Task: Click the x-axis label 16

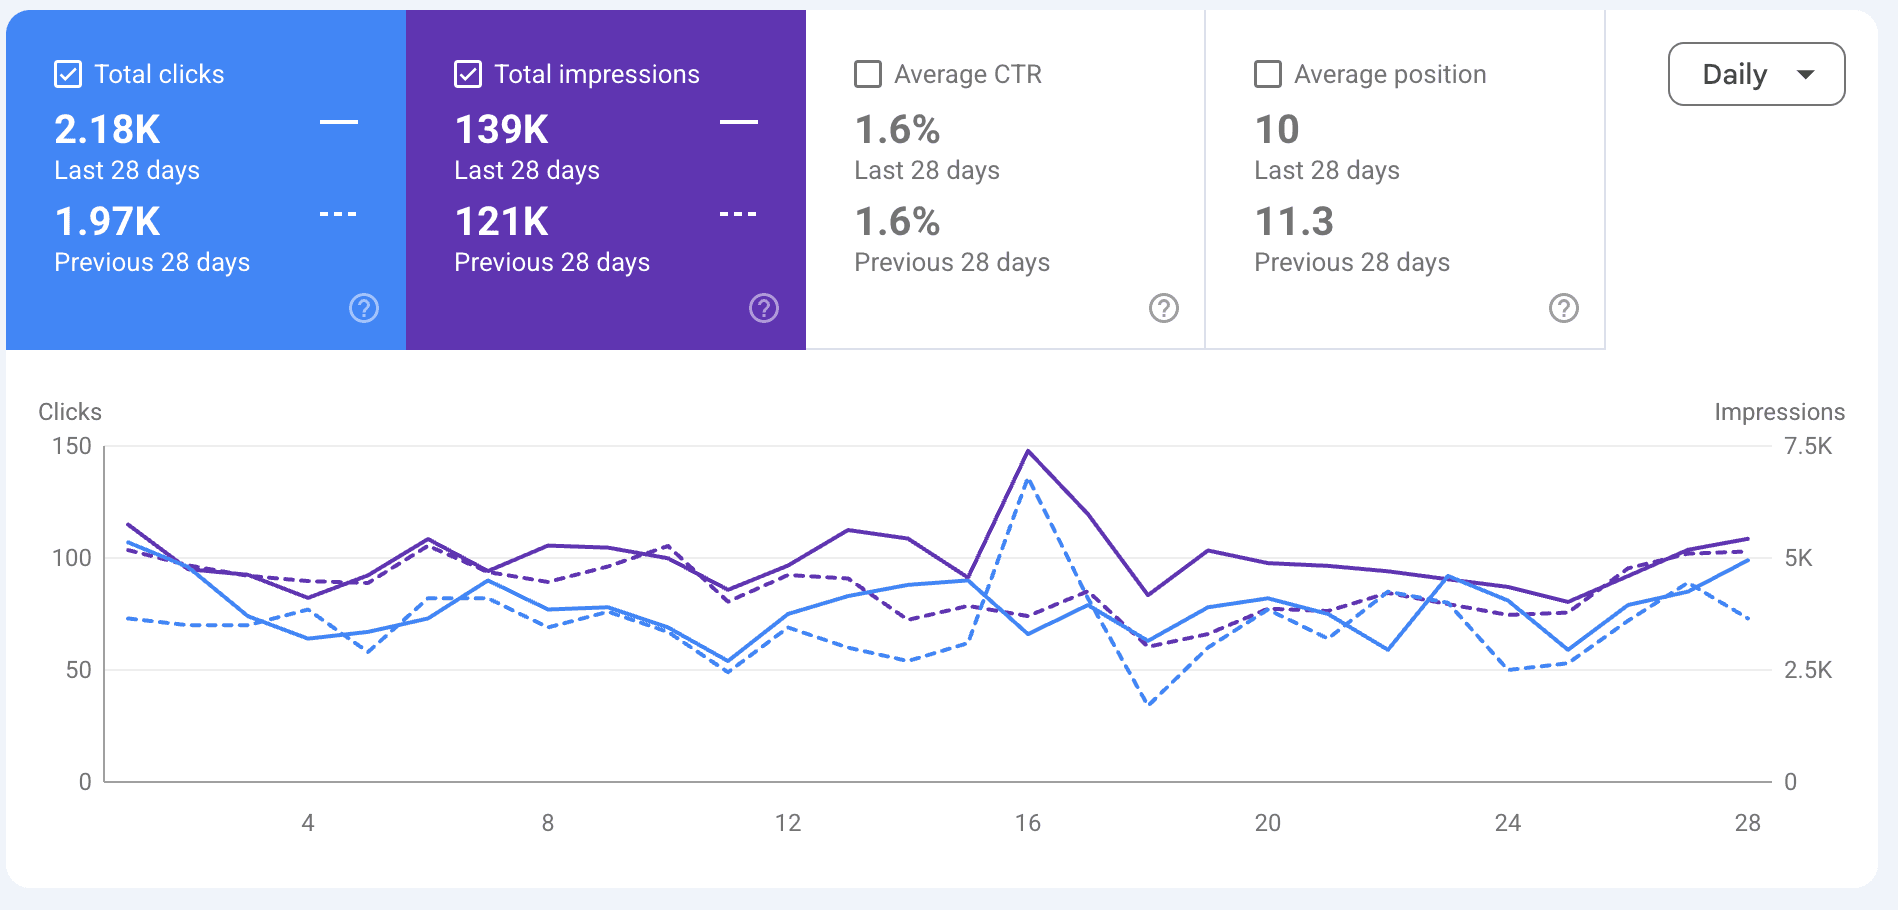Action: (1028, 823)
